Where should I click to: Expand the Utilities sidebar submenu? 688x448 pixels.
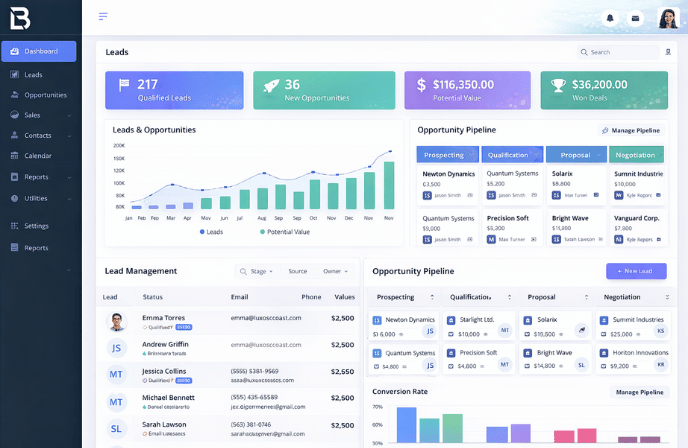pos(69,198)
